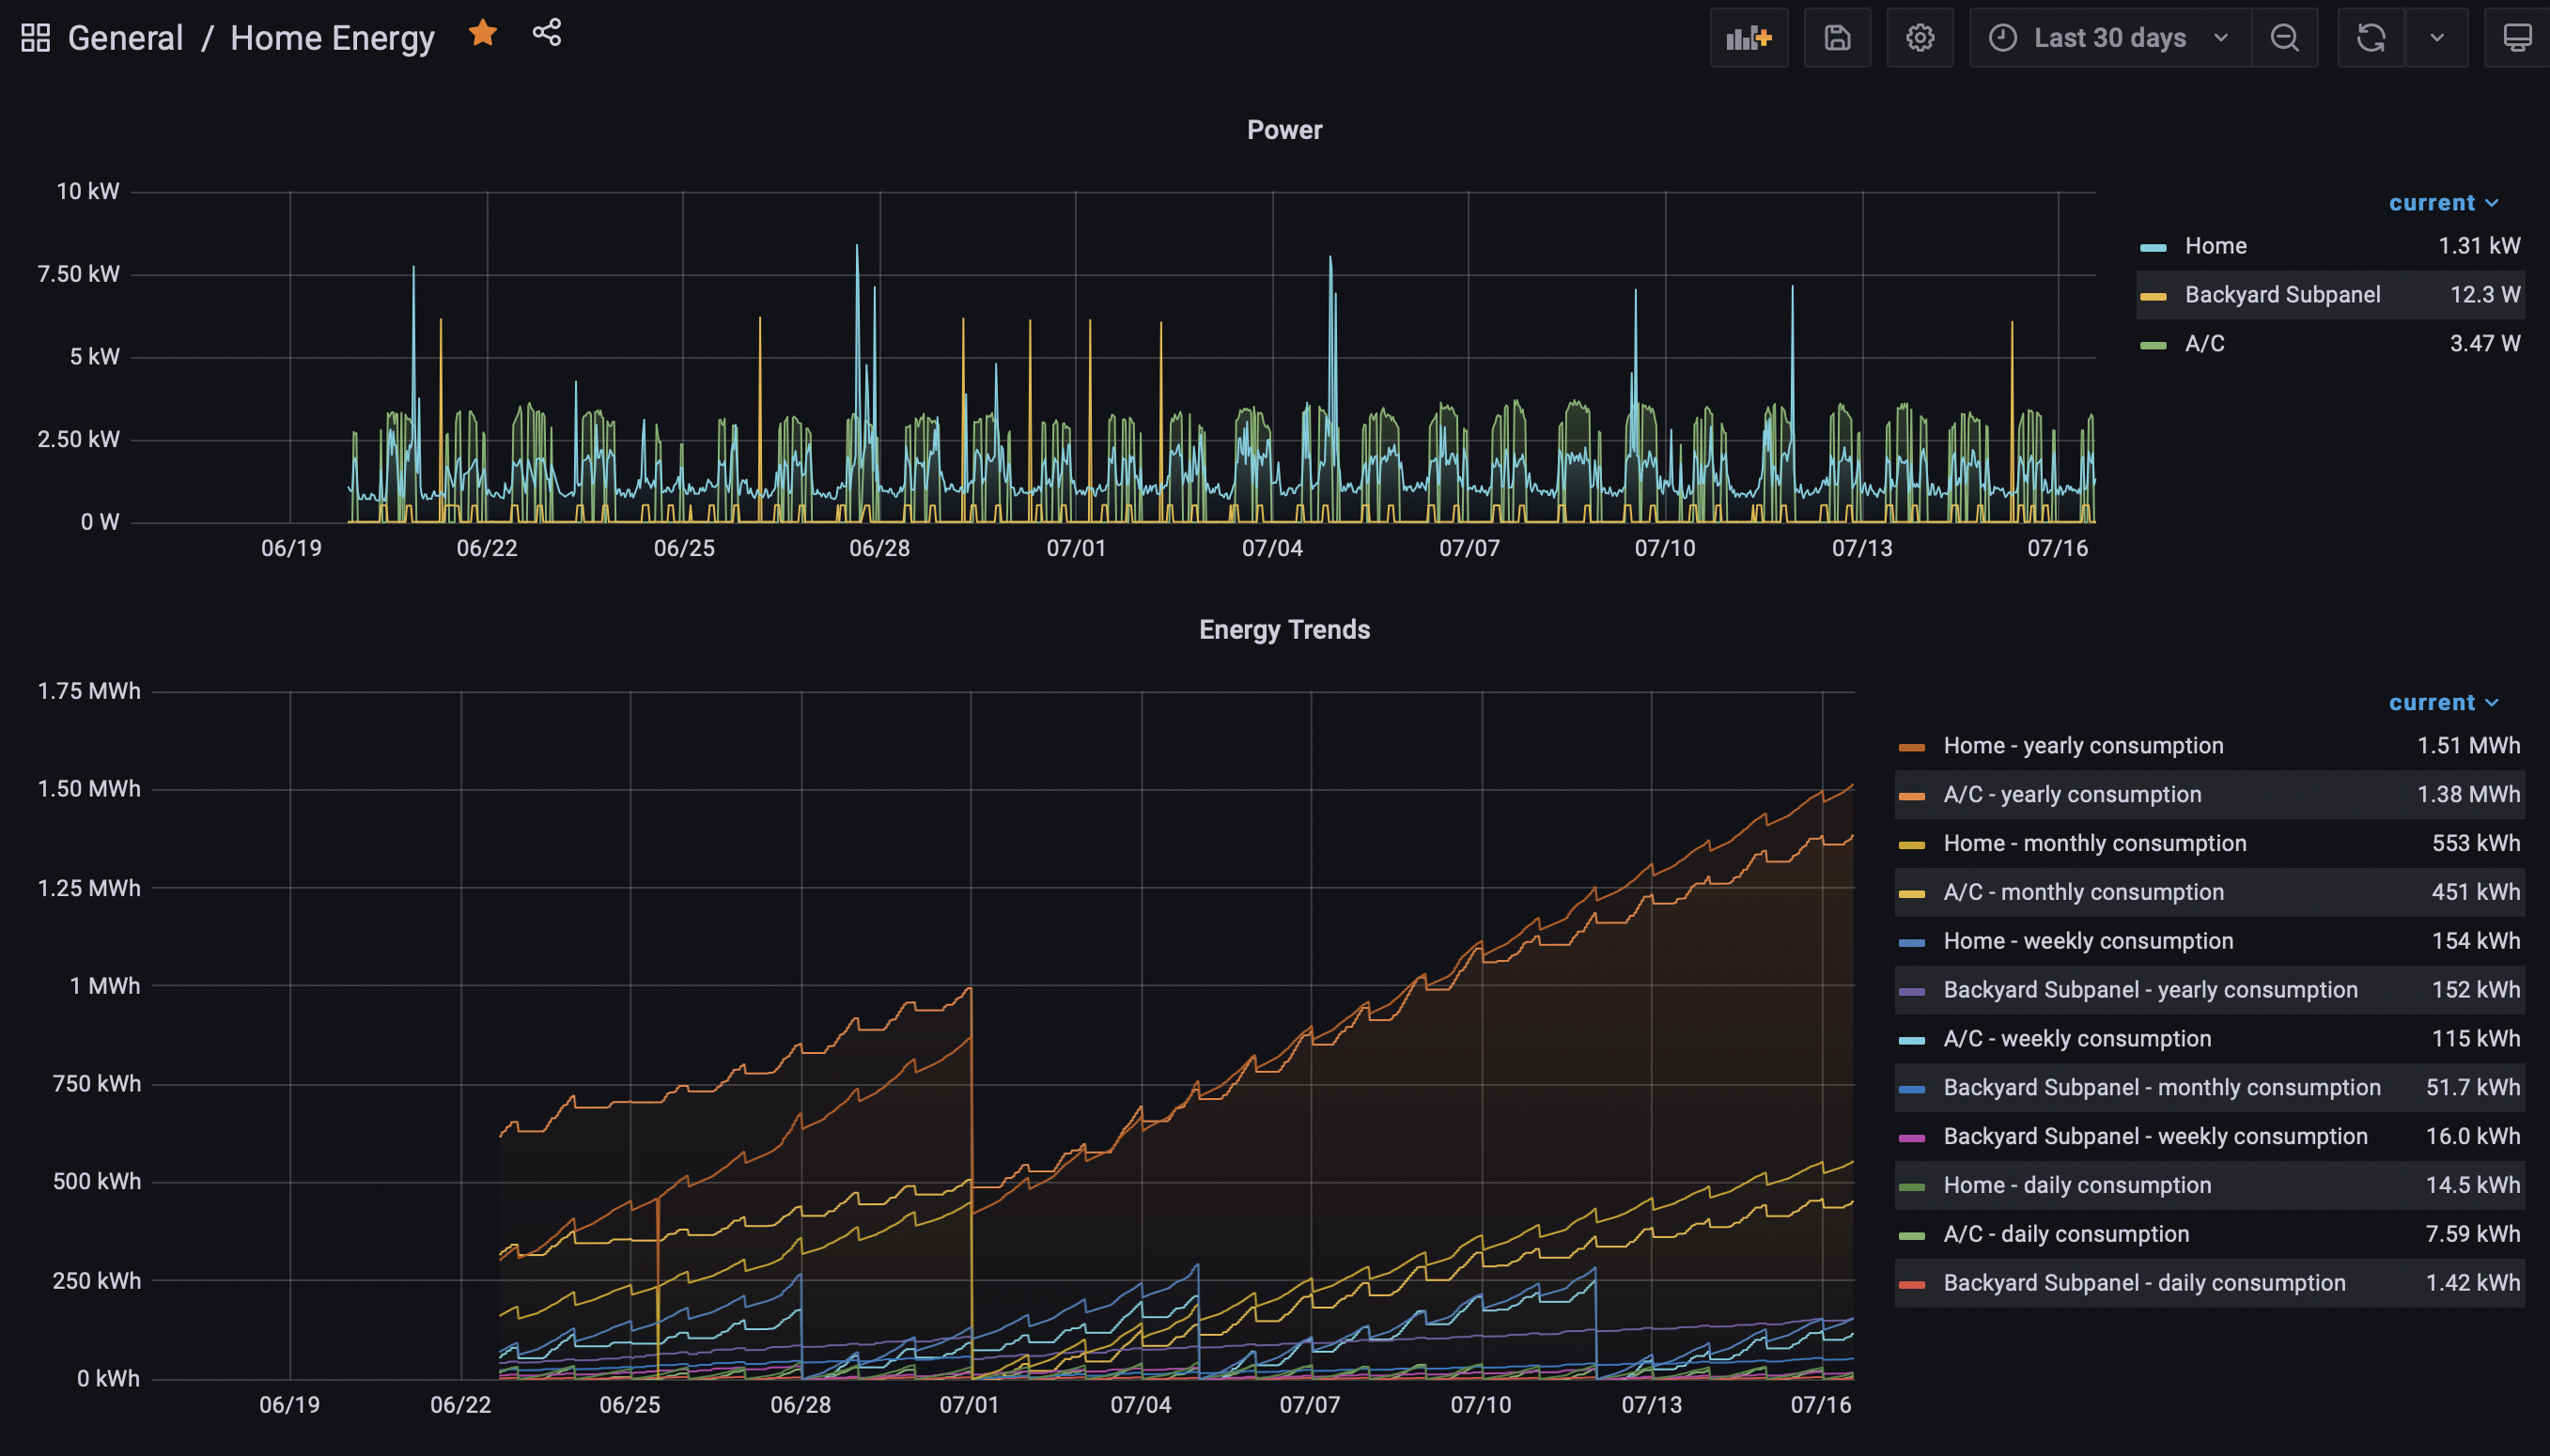This screenshot has height=1456, width=2550.
Task: Click 07/01 point on Energy Trends graph axis
Action: pos(969,1405)
